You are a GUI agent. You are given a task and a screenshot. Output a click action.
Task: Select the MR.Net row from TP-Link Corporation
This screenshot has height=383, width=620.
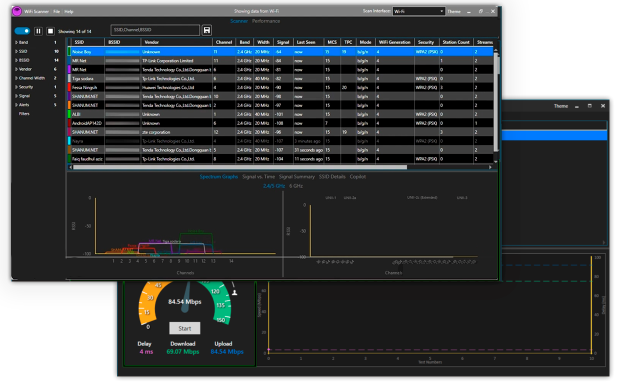(281, 61)
